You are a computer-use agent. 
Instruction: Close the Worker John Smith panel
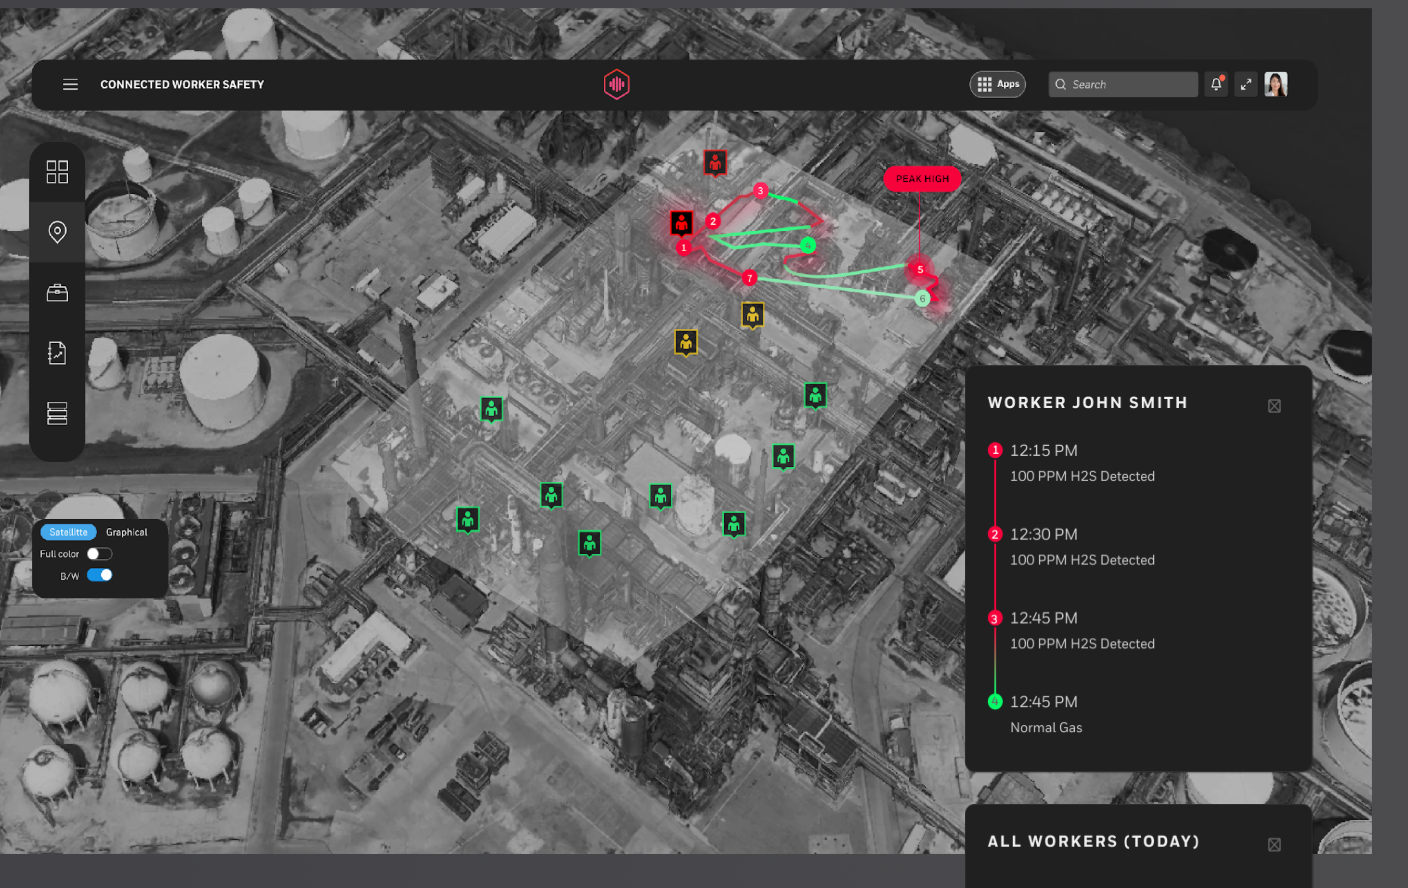1274,406
